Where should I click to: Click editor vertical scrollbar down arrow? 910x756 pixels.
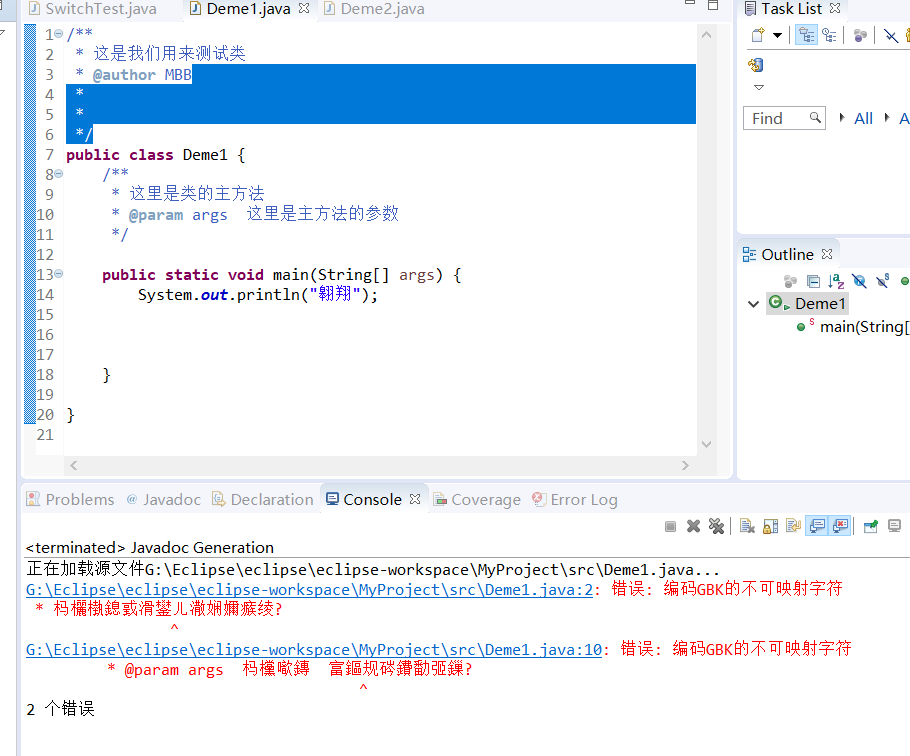click(706, 444)
